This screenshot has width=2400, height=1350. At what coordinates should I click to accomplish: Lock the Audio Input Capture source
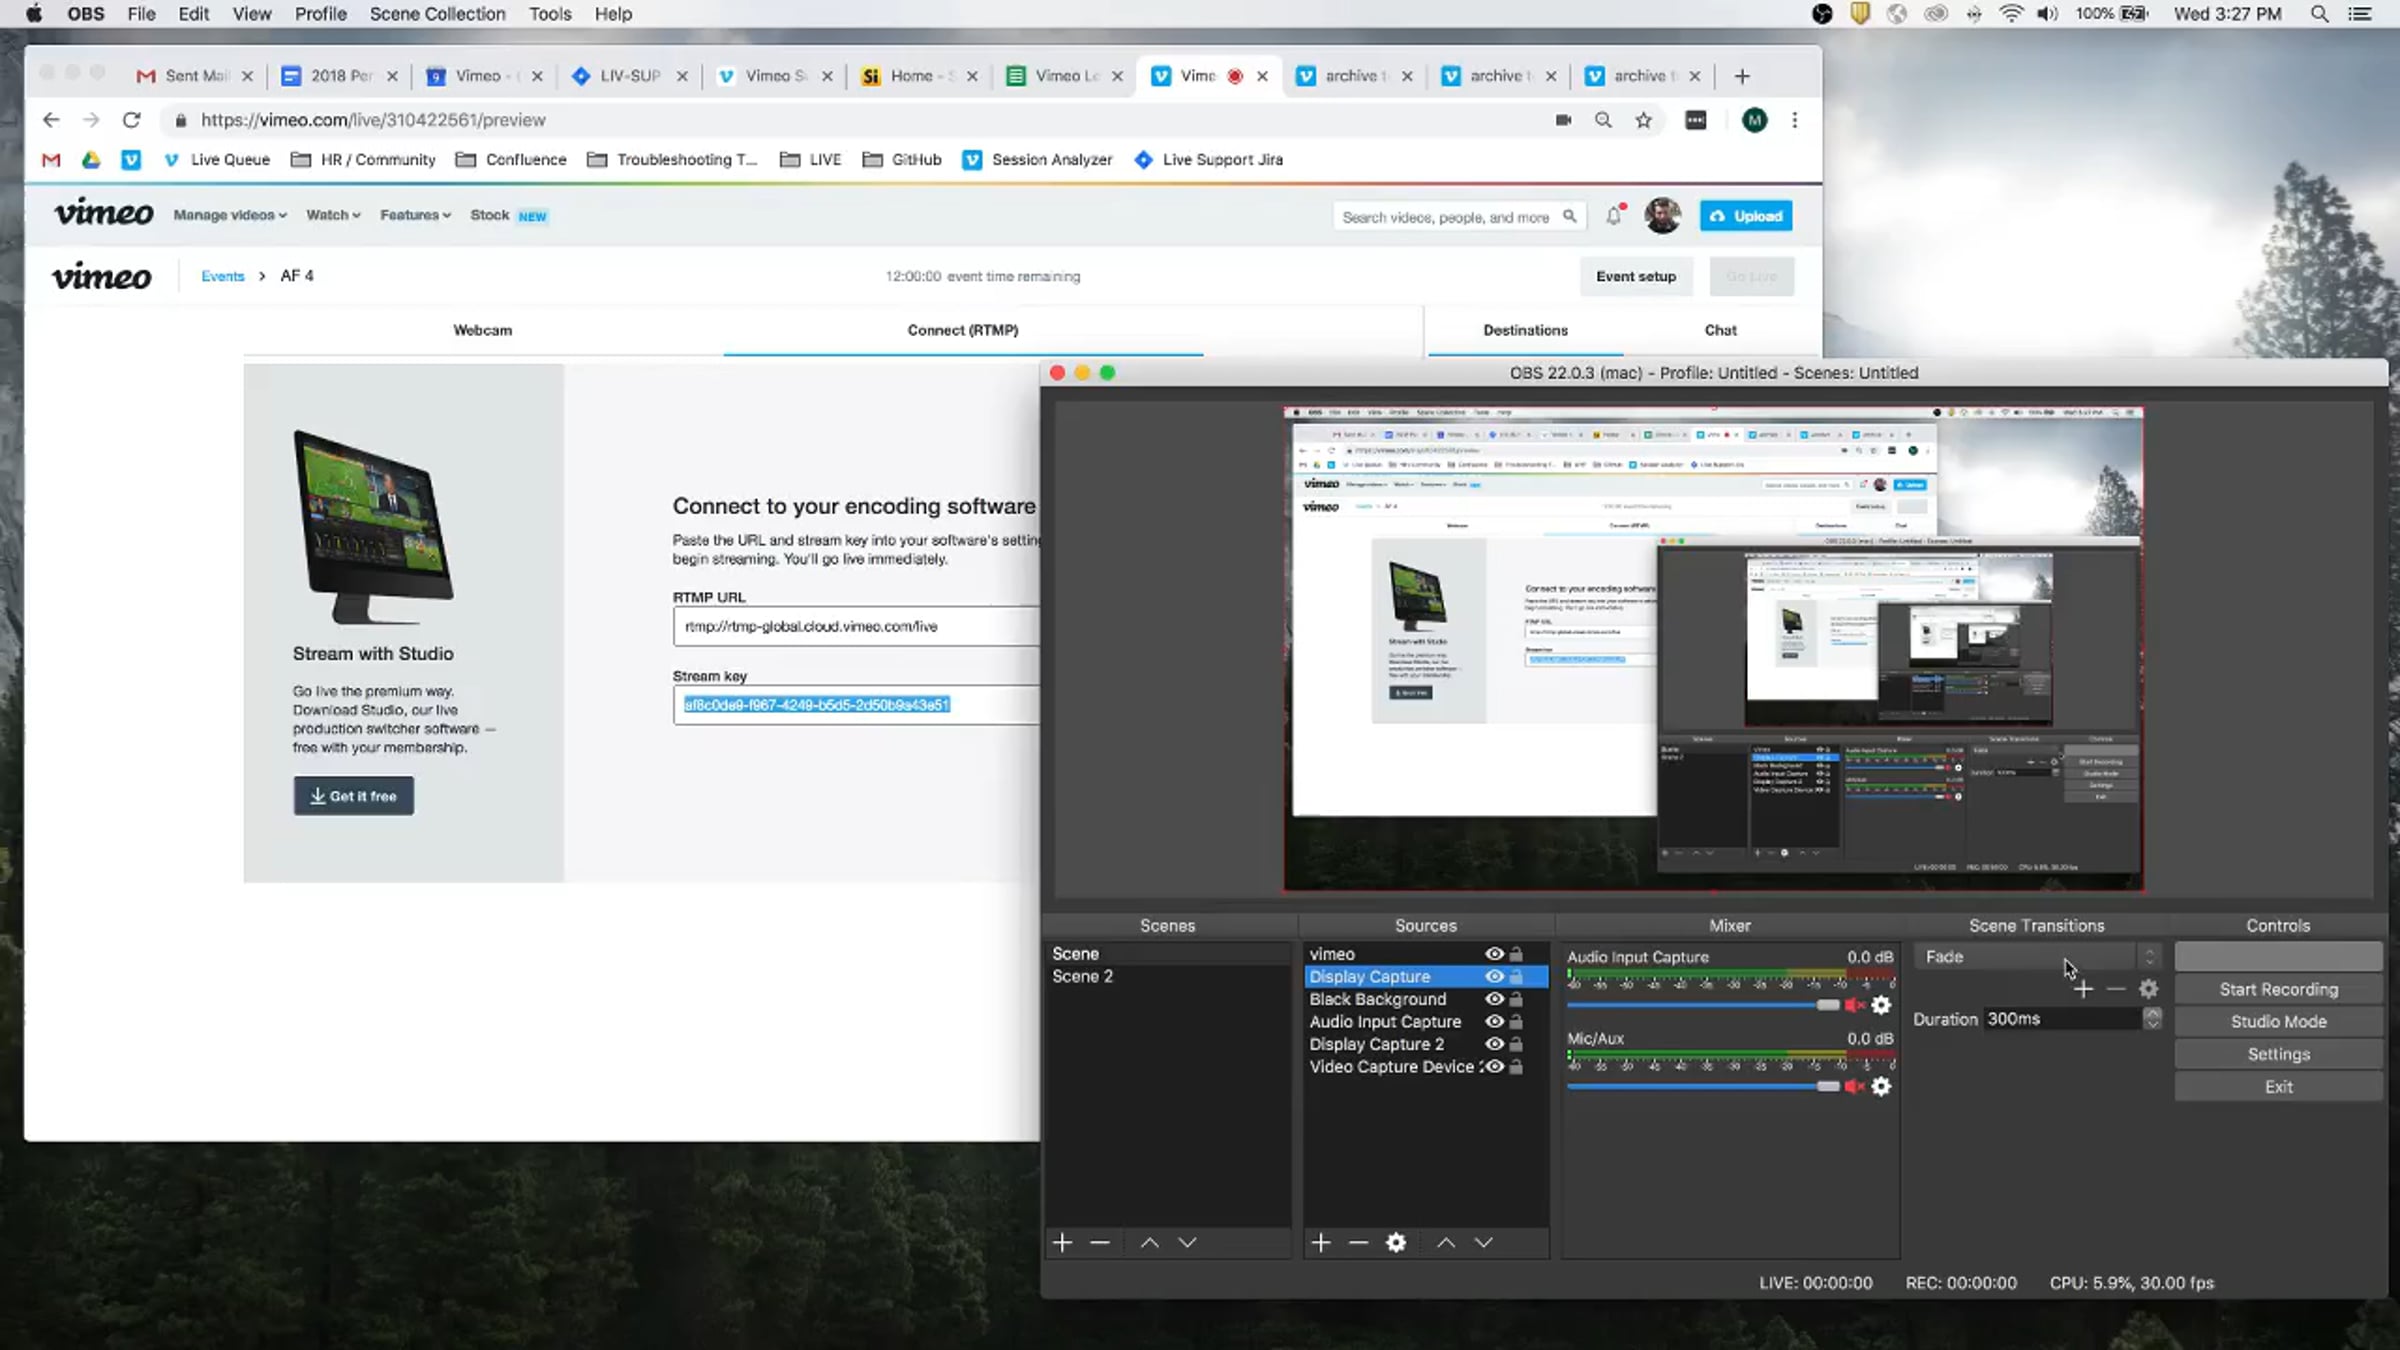pos(1516,1022)
